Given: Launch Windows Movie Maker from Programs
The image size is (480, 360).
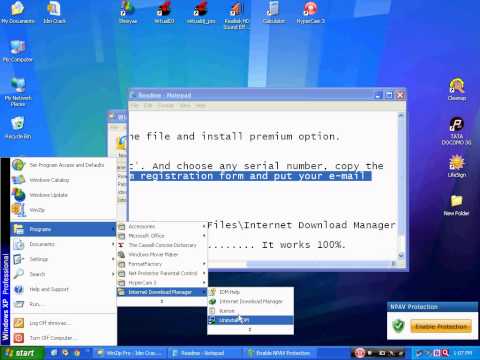Looking at the screenshot, I should click(x=162, y=254).
